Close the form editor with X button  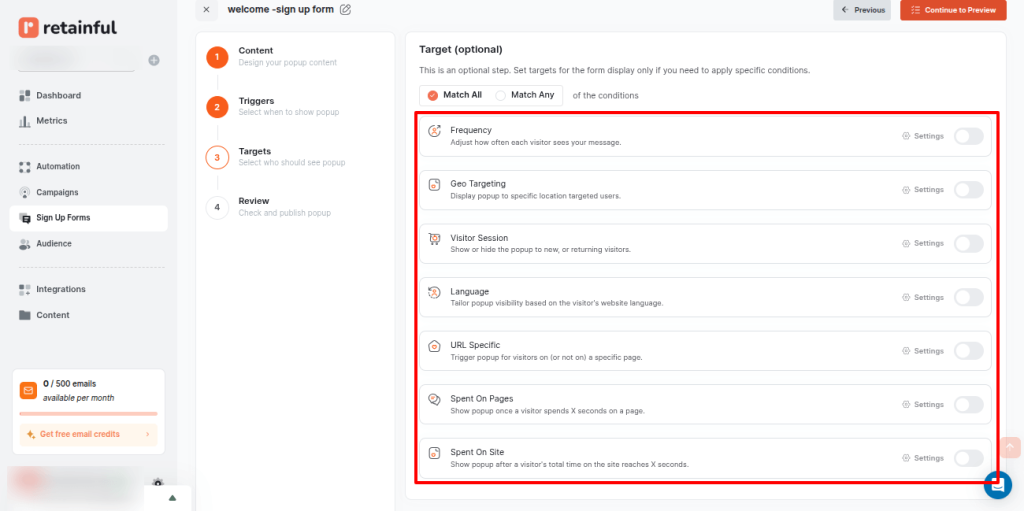click(206, 10)
